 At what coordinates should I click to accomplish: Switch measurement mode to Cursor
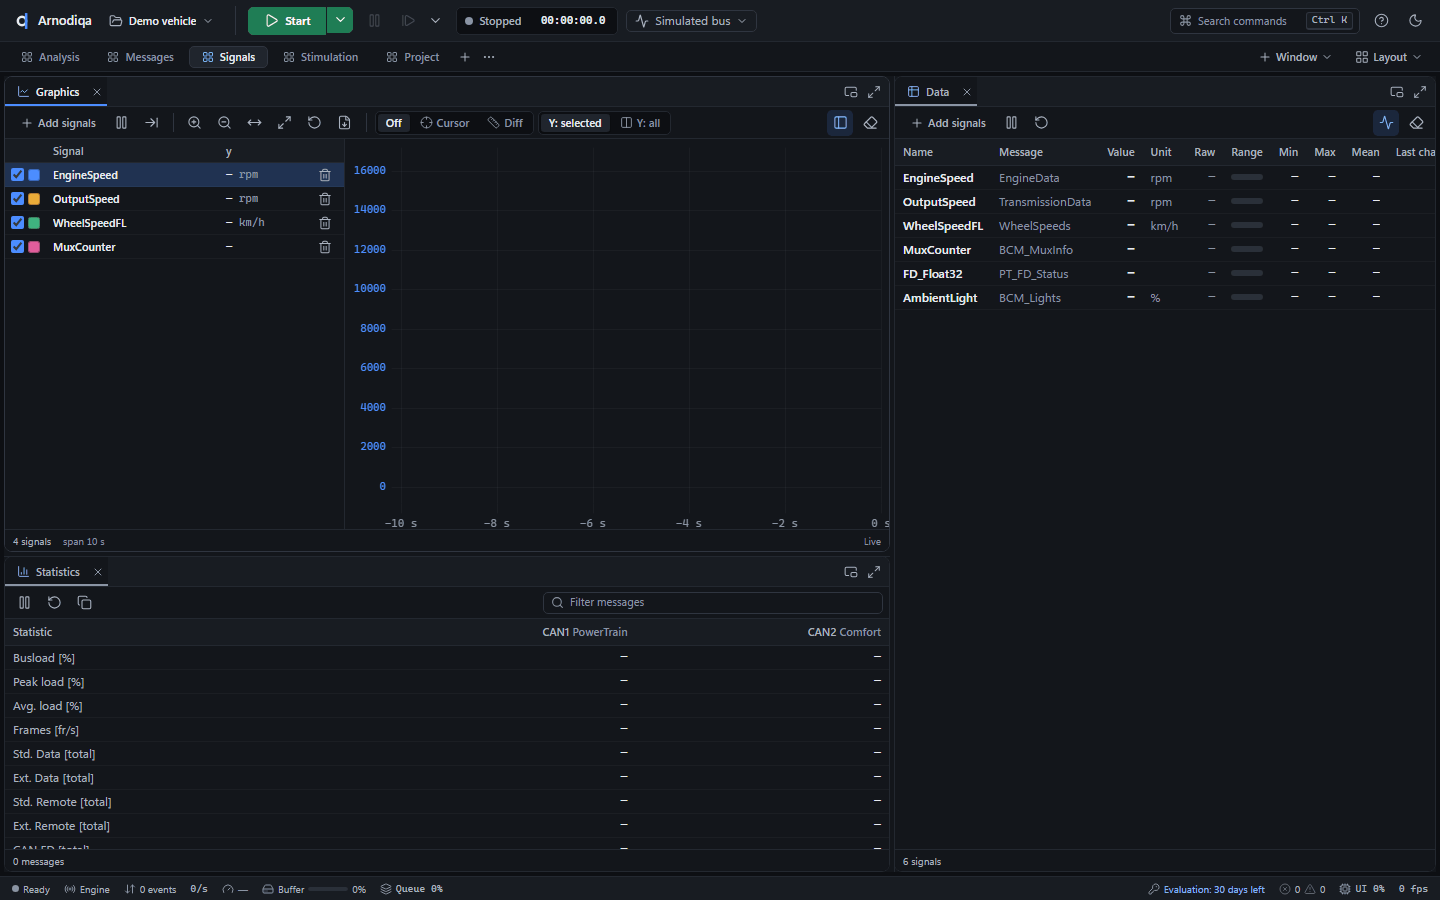pyautogui.click(x=445, y=123)
